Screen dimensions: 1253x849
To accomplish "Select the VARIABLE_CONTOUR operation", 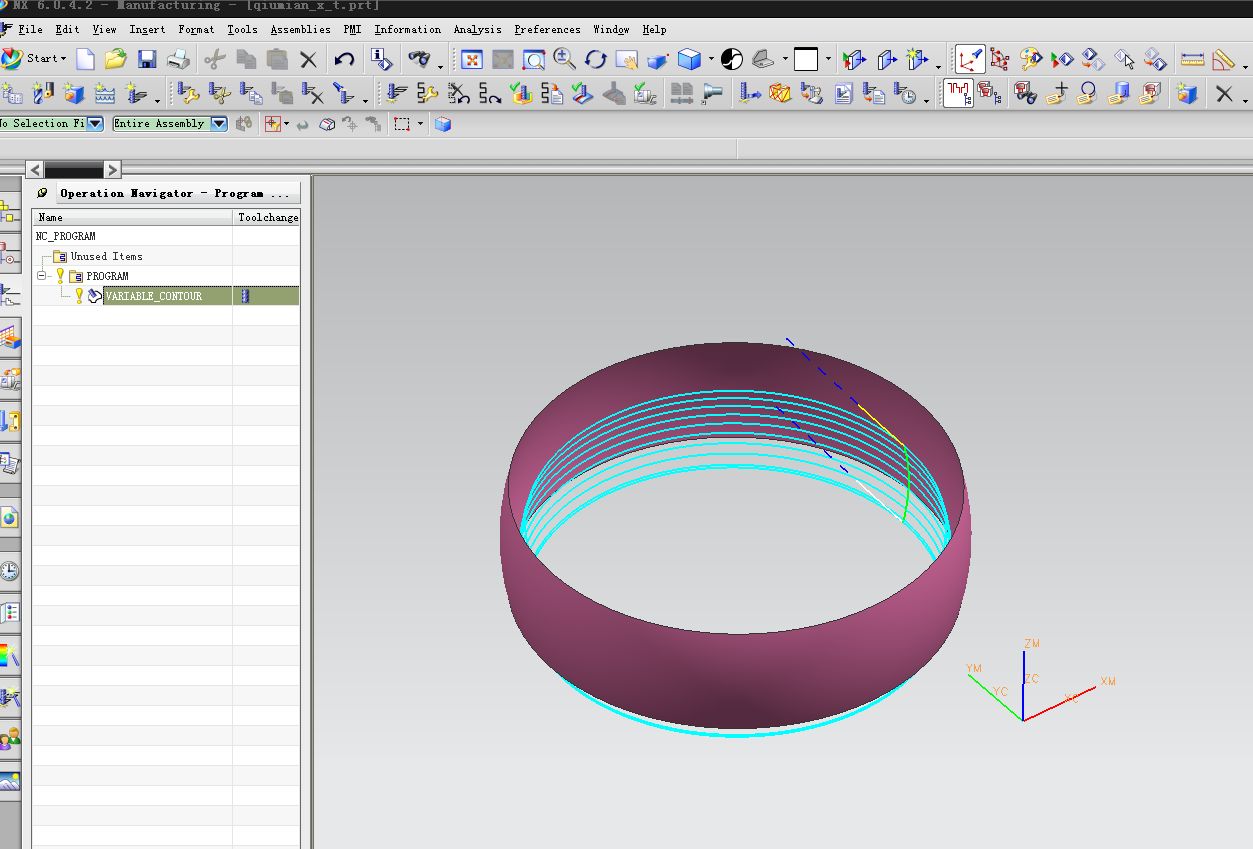I will 153,296.
